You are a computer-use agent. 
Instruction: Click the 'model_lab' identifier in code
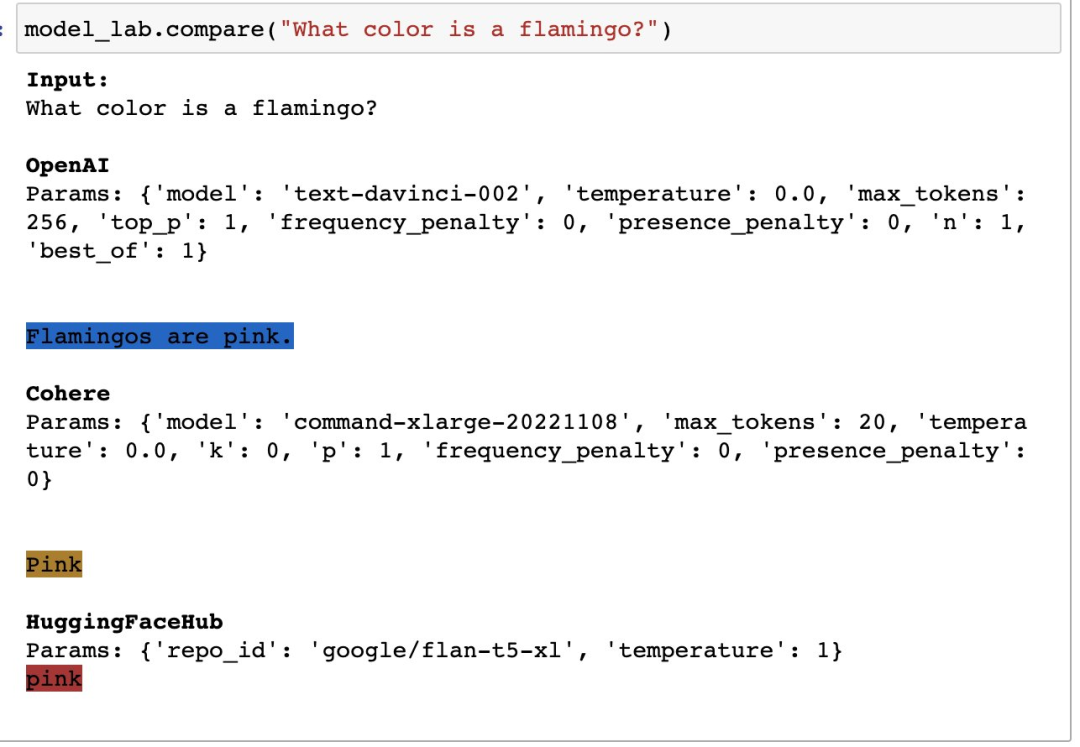[x=89, y=30]
